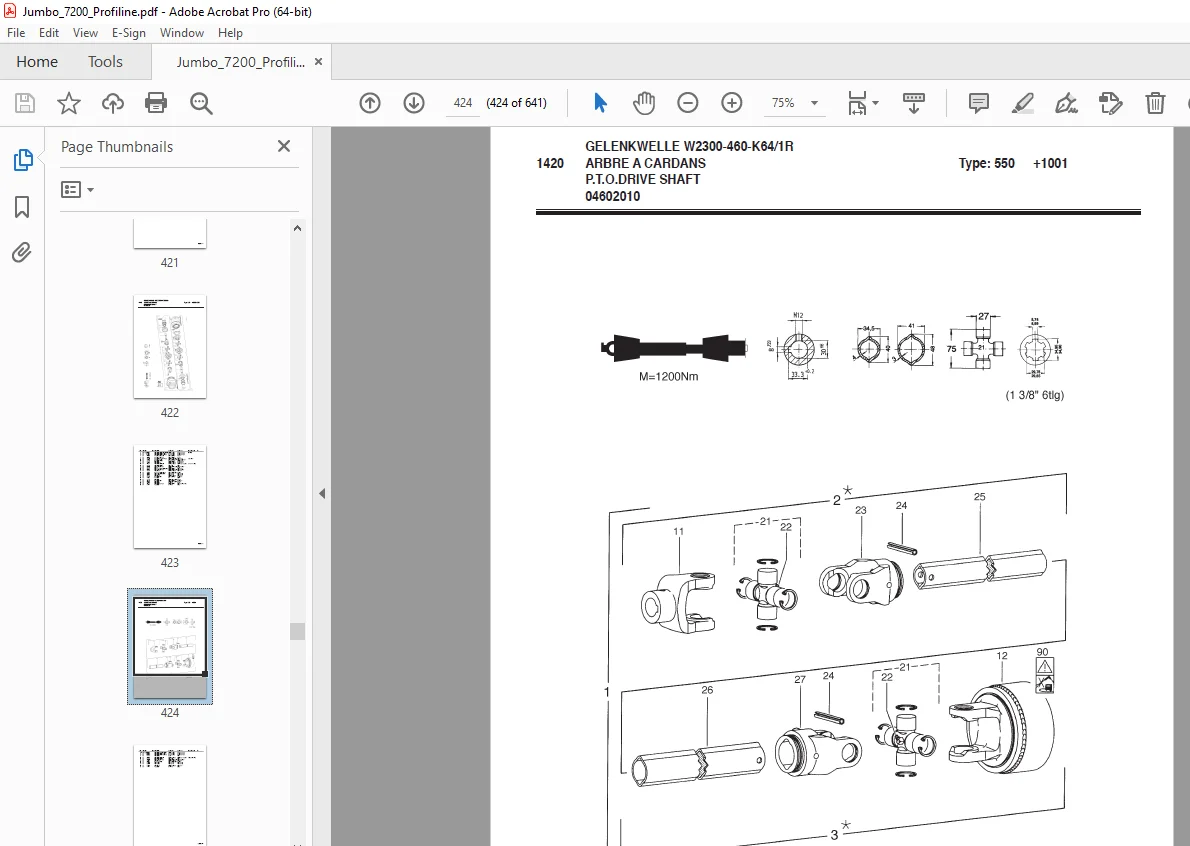Image resolution: width=1190 pixels, height=846 pixels.
Task: Select page 423 thumbnail
Action: pyautogui.click(x=170, y=496)
